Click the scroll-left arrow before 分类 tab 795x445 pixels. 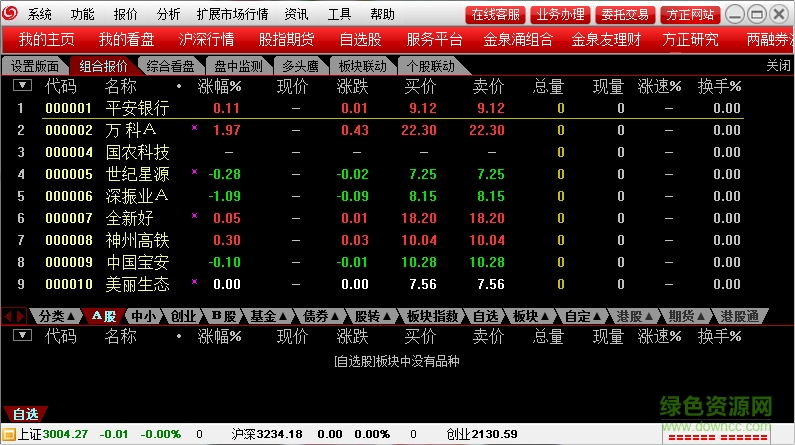pos(8,316)
